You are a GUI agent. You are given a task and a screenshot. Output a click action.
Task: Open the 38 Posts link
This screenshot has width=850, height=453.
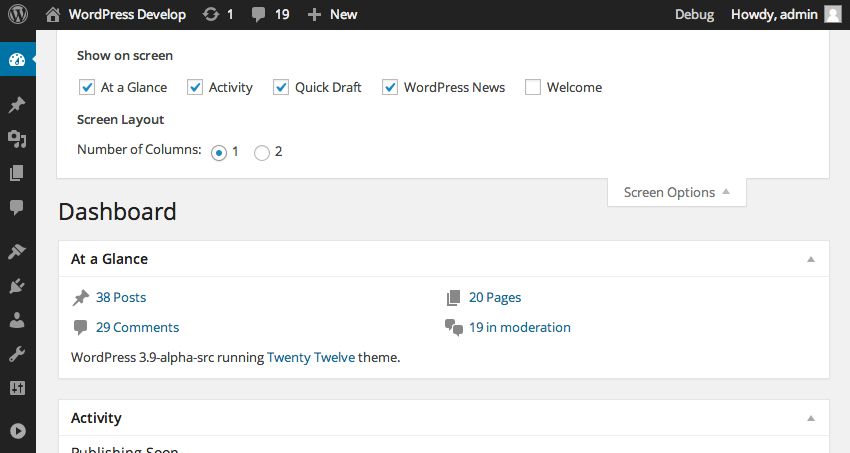[121, 297]
